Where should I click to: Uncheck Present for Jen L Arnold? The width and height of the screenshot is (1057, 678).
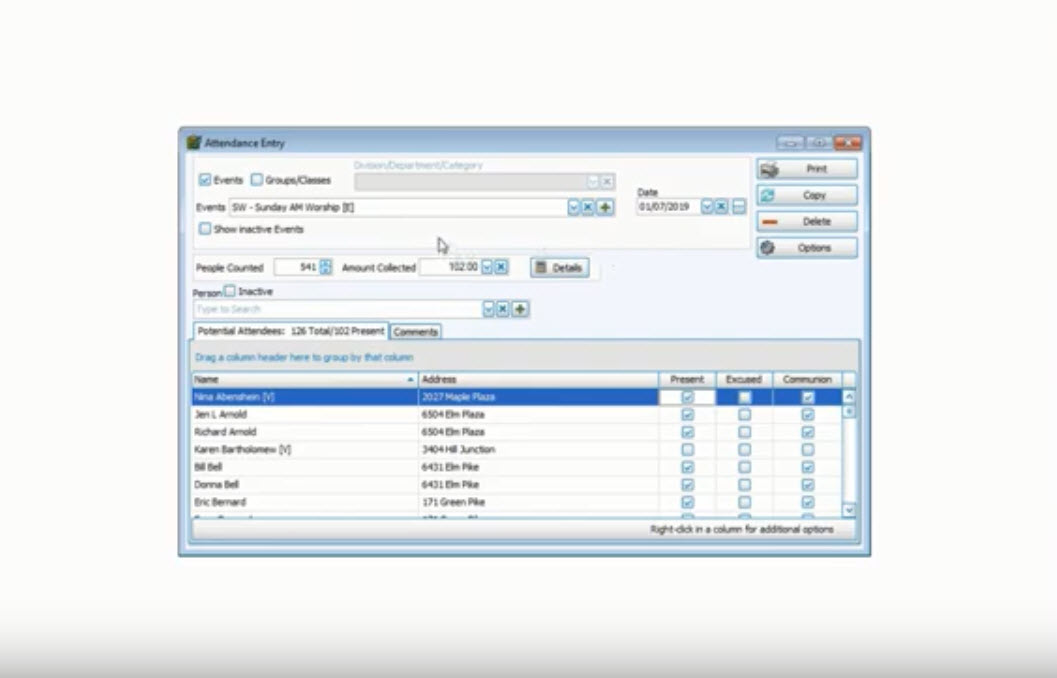click(x=687, y=414)
